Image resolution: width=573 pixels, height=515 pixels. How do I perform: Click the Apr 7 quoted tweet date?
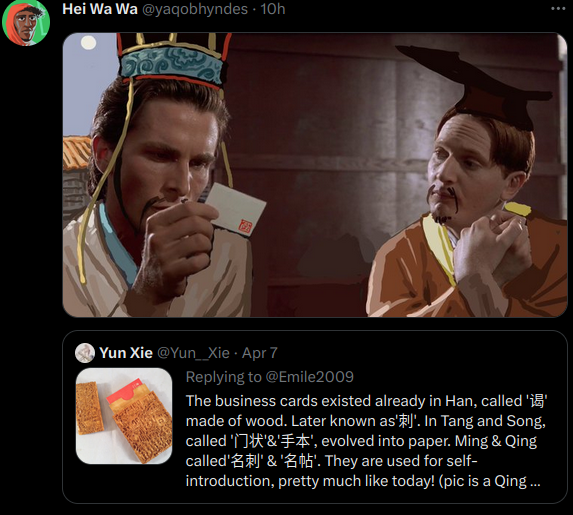(260, 353)
